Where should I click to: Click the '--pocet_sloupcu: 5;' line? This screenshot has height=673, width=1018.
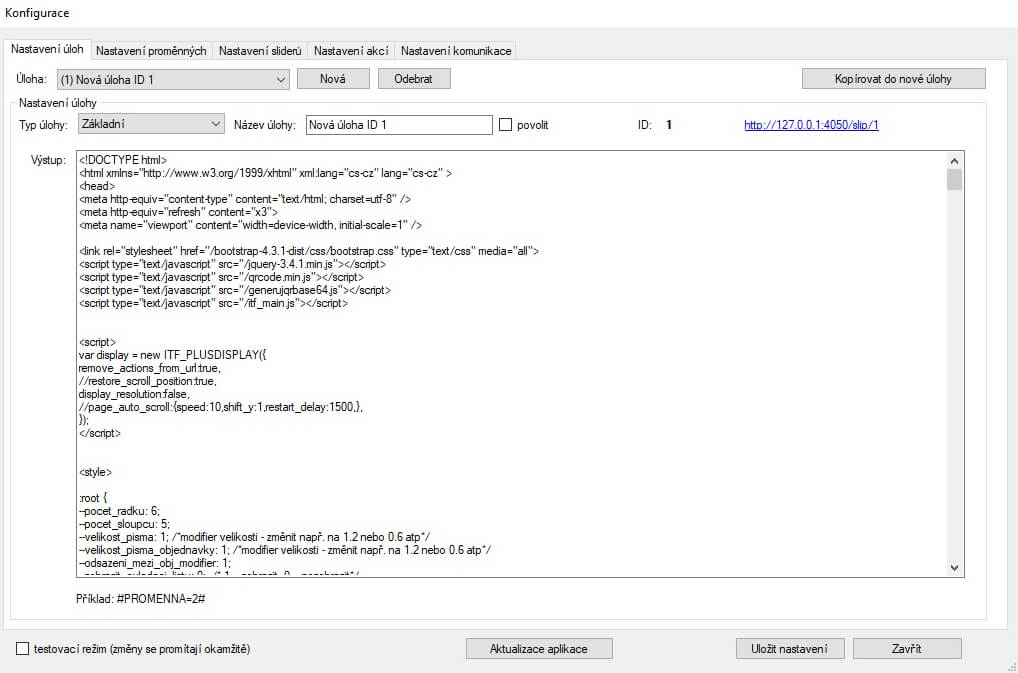(125, 524)
